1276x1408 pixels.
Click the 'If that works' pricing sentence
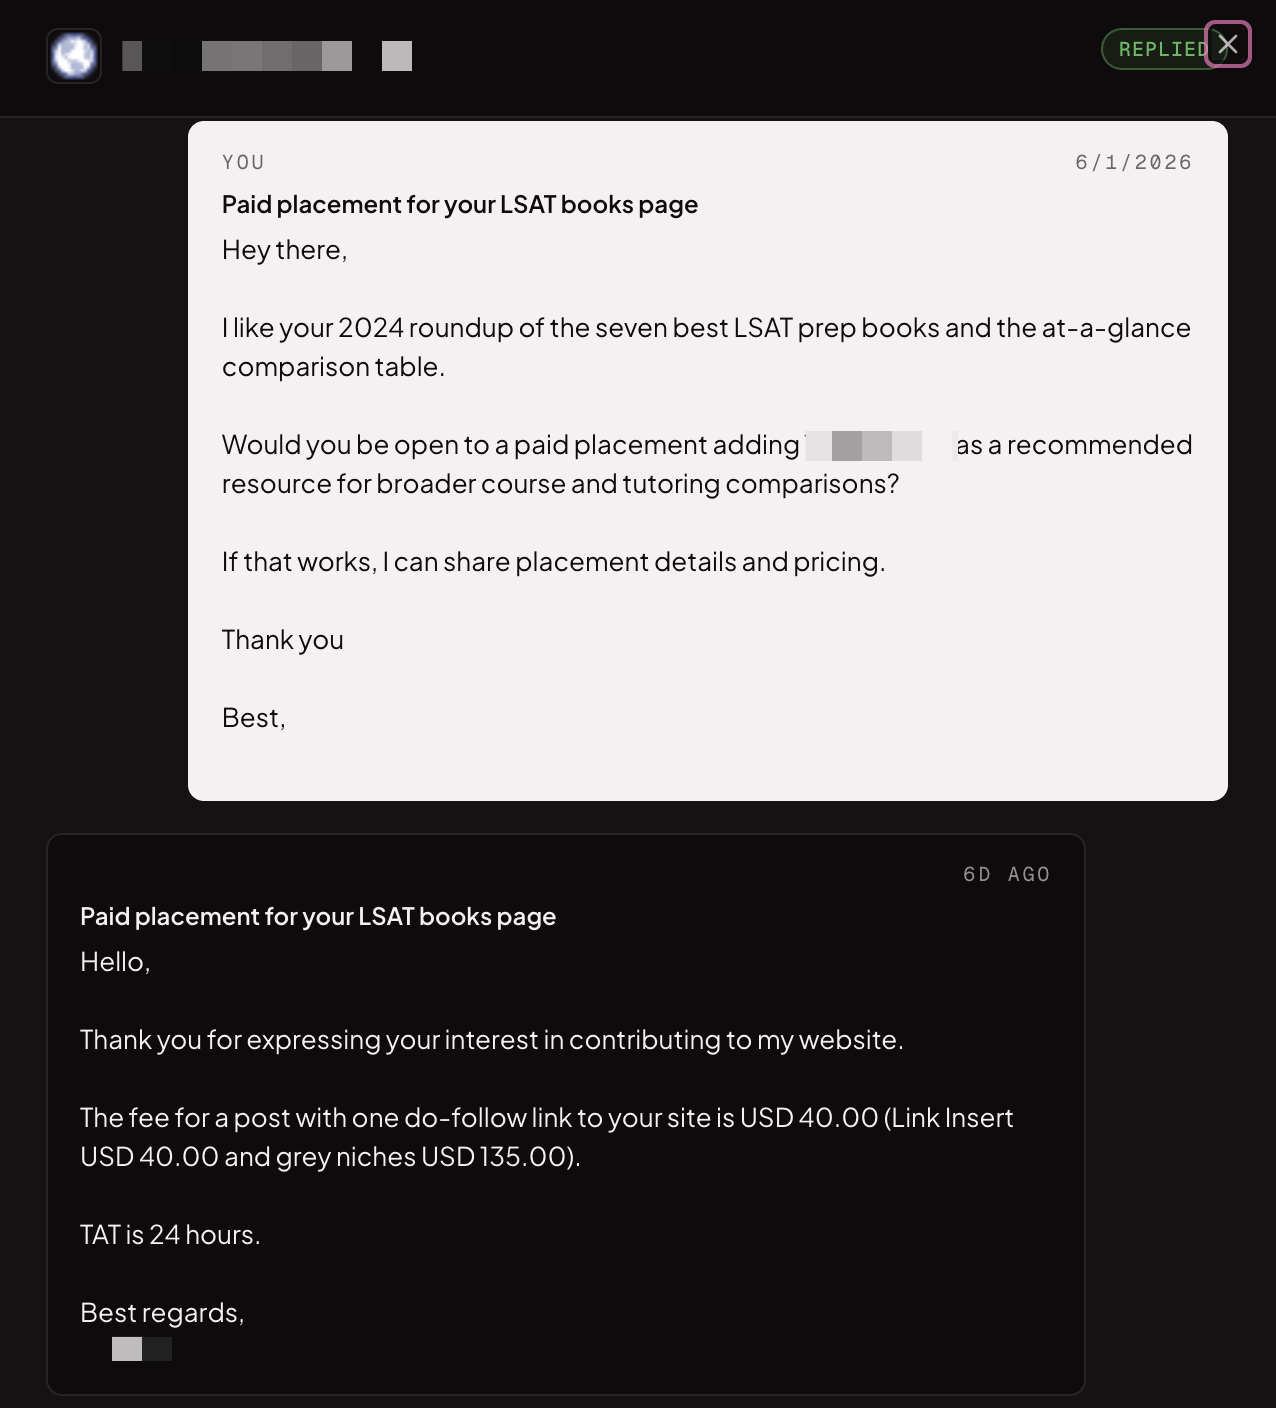coord(553,562)
